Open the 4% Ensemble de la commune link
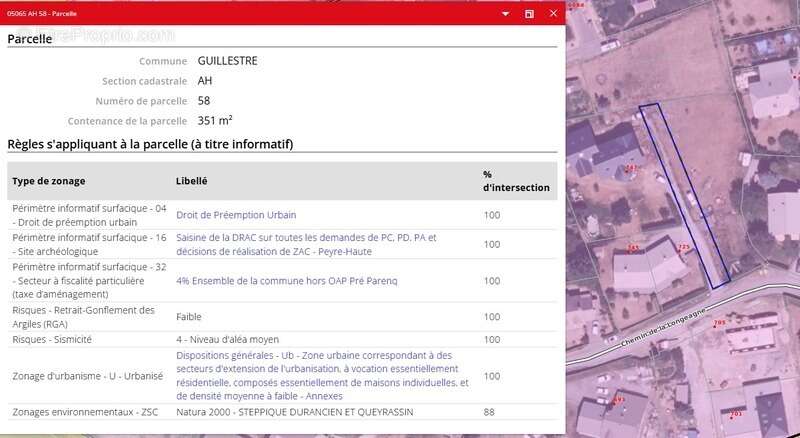Image resolution: width=800 pixels, height=438 pixels. tap(286, 281)
